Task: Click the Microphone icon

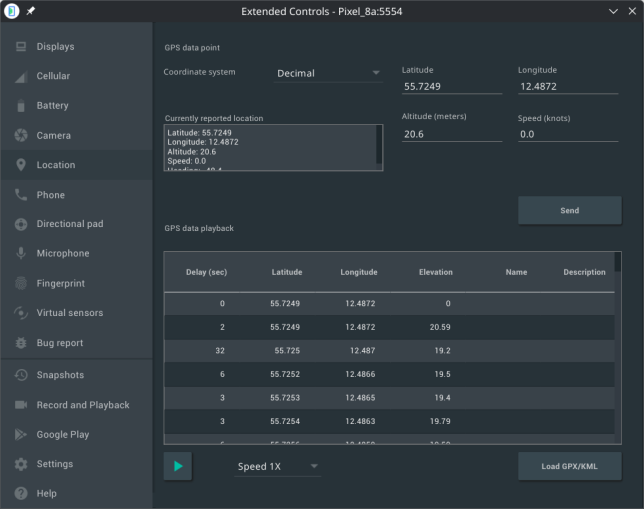Action: pyautogui.click(x=21, y=253)
